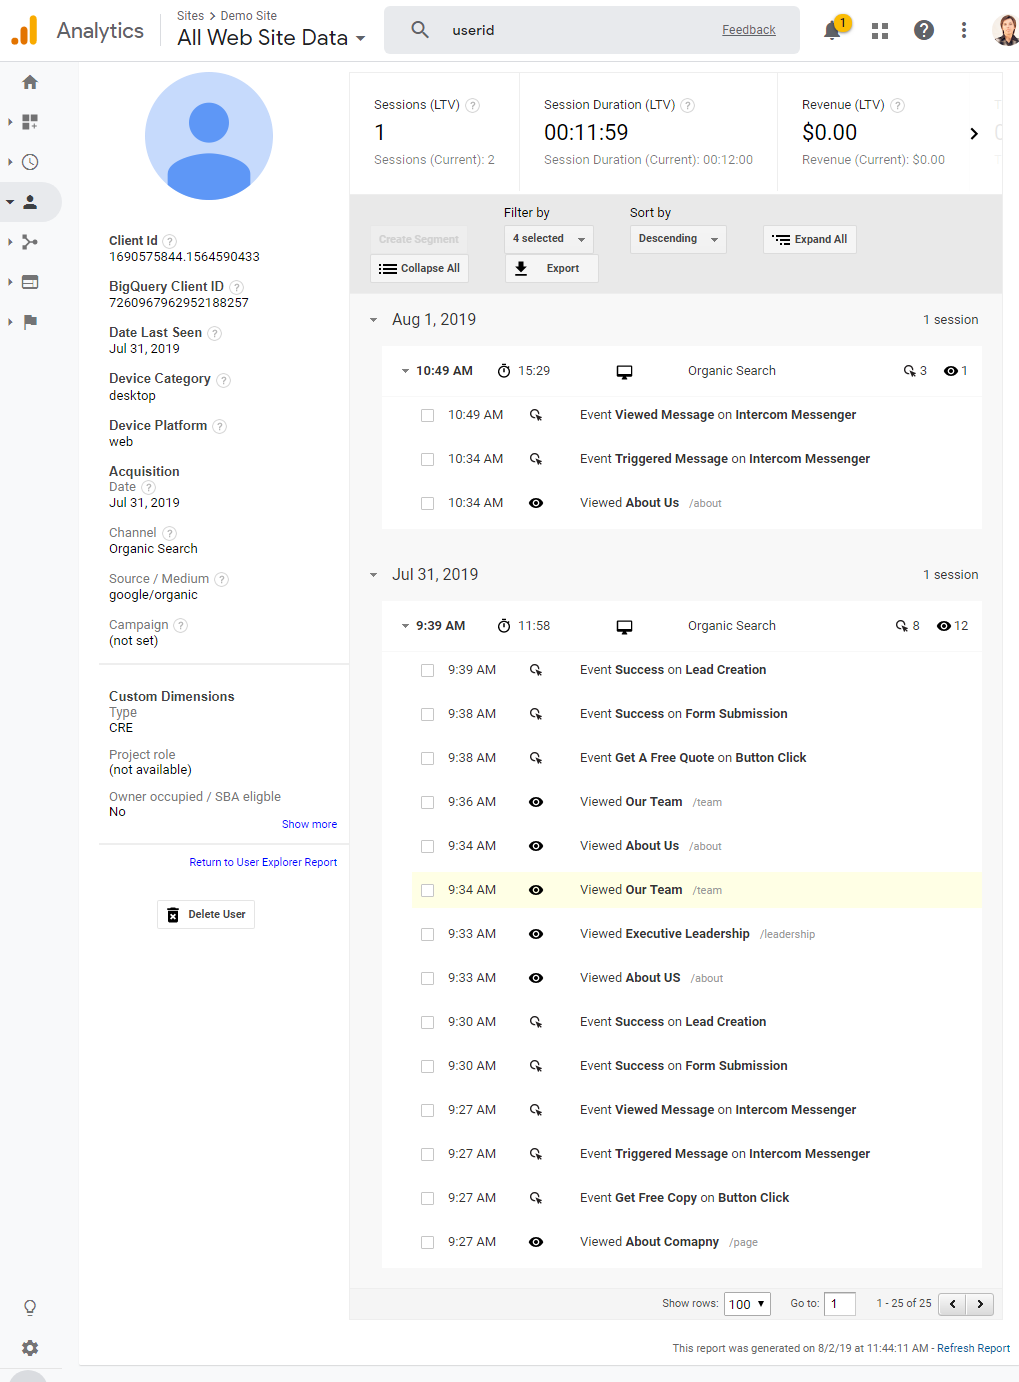
Task: Select the 9:27 AM About Comapny checkbox
Action: (427, 1242)
